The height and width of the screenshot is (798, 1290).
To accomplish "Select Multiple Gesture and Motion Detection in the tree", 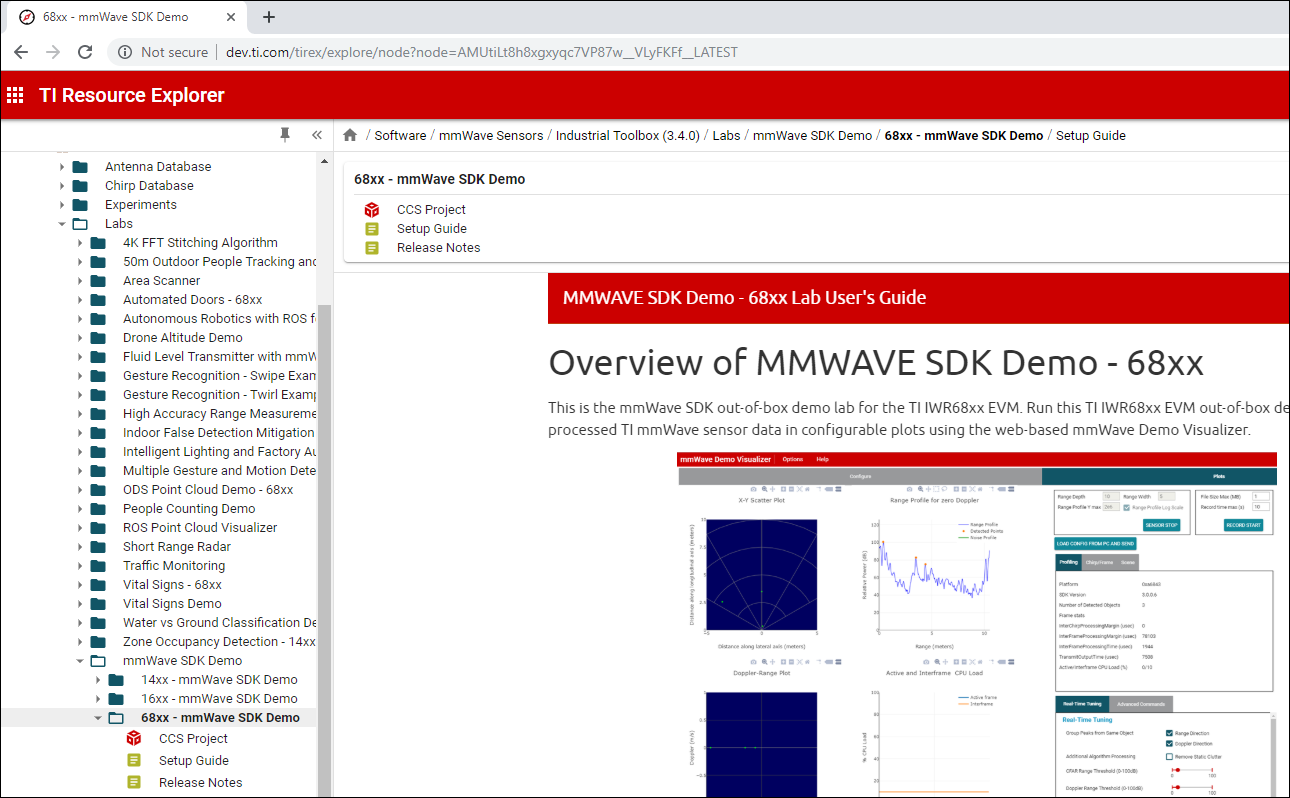I will coord(220,471).
